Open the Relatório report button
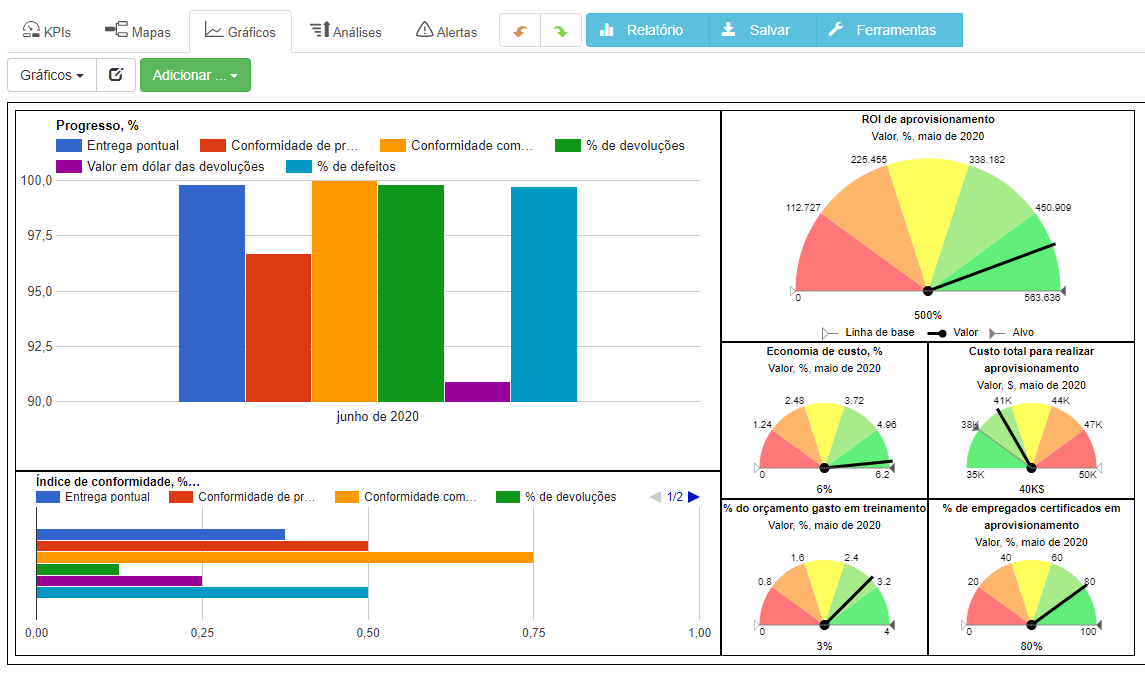Image resolution: width=1145 pixels, height=674 pixels. point(646,30)
